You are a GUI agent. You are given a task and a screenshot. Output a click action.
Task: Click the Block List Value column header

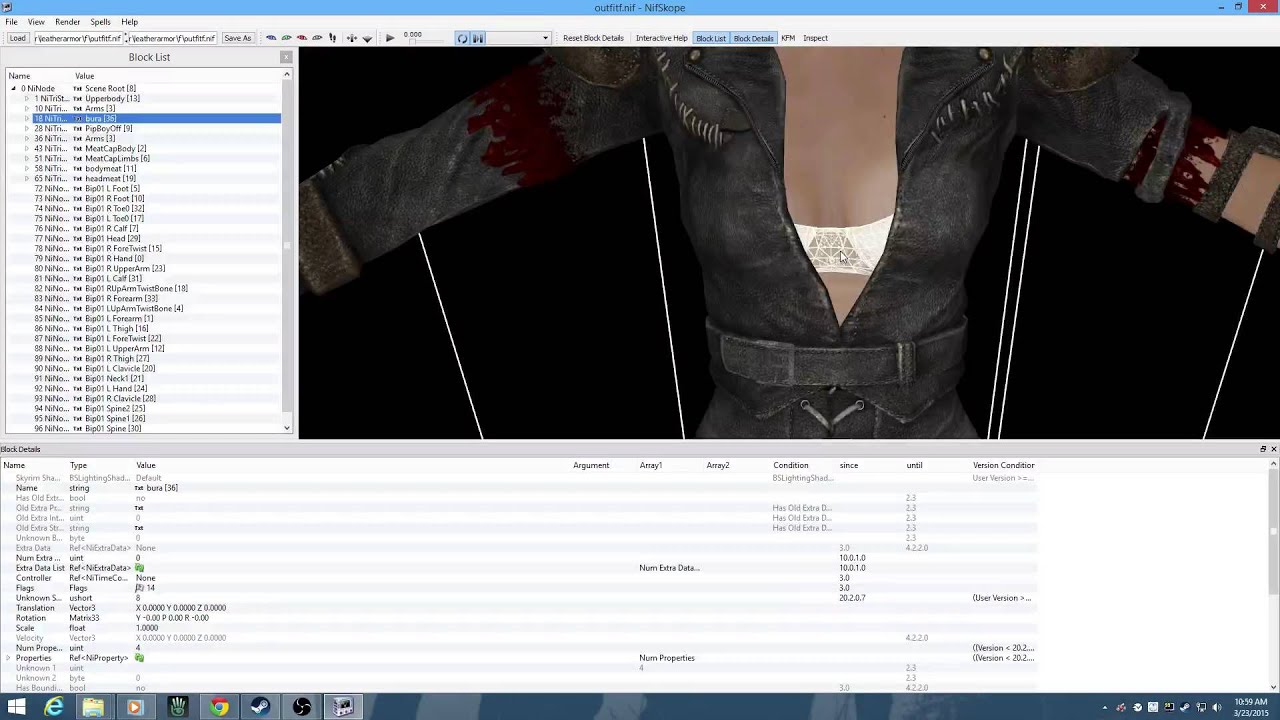pyautogui.click(x=84, y=76)
